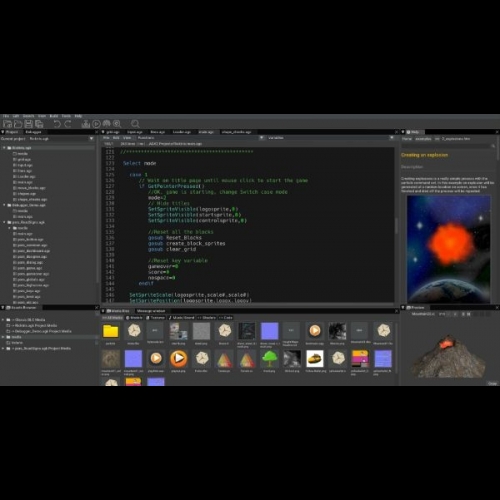500x500 pixels.
Task: Open grid.agc in the Tetris project tree
Action: (x=24, y=159)
